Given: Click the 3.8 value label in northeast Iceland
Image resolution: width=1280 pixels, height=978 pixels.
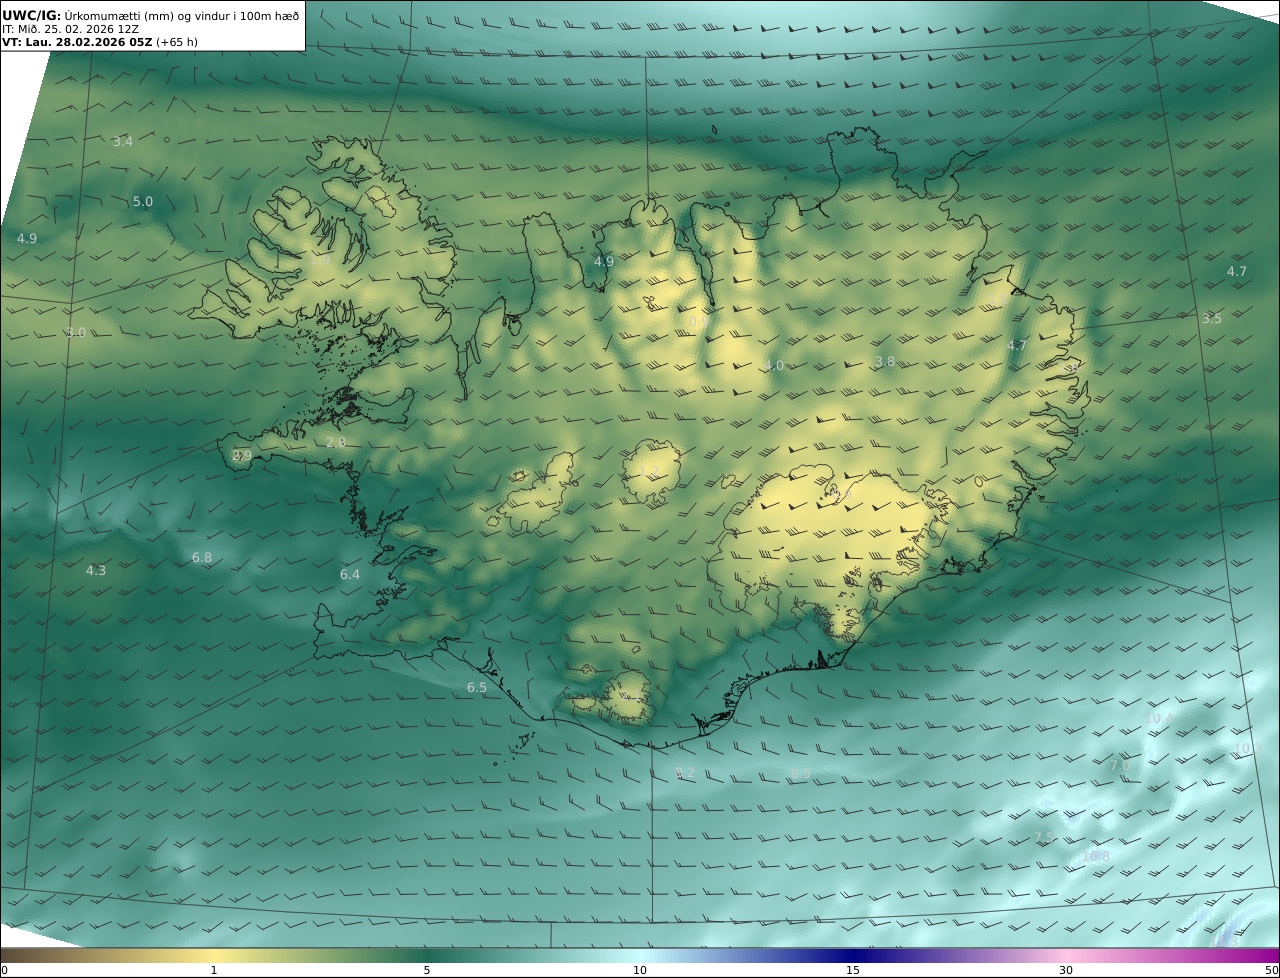Looking at the screenshot, I should (x=885, y=362).
